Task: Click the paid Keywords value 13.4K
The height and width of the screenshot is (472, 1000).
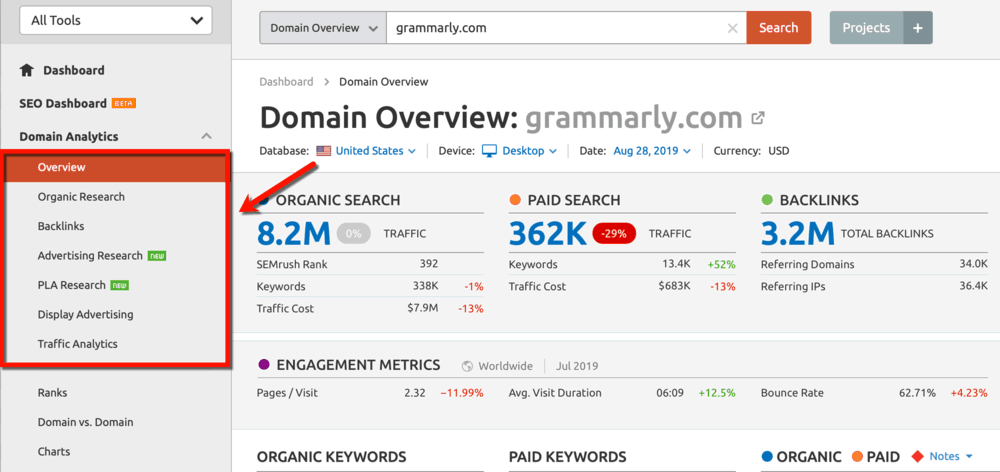Action: coord(677,264)
